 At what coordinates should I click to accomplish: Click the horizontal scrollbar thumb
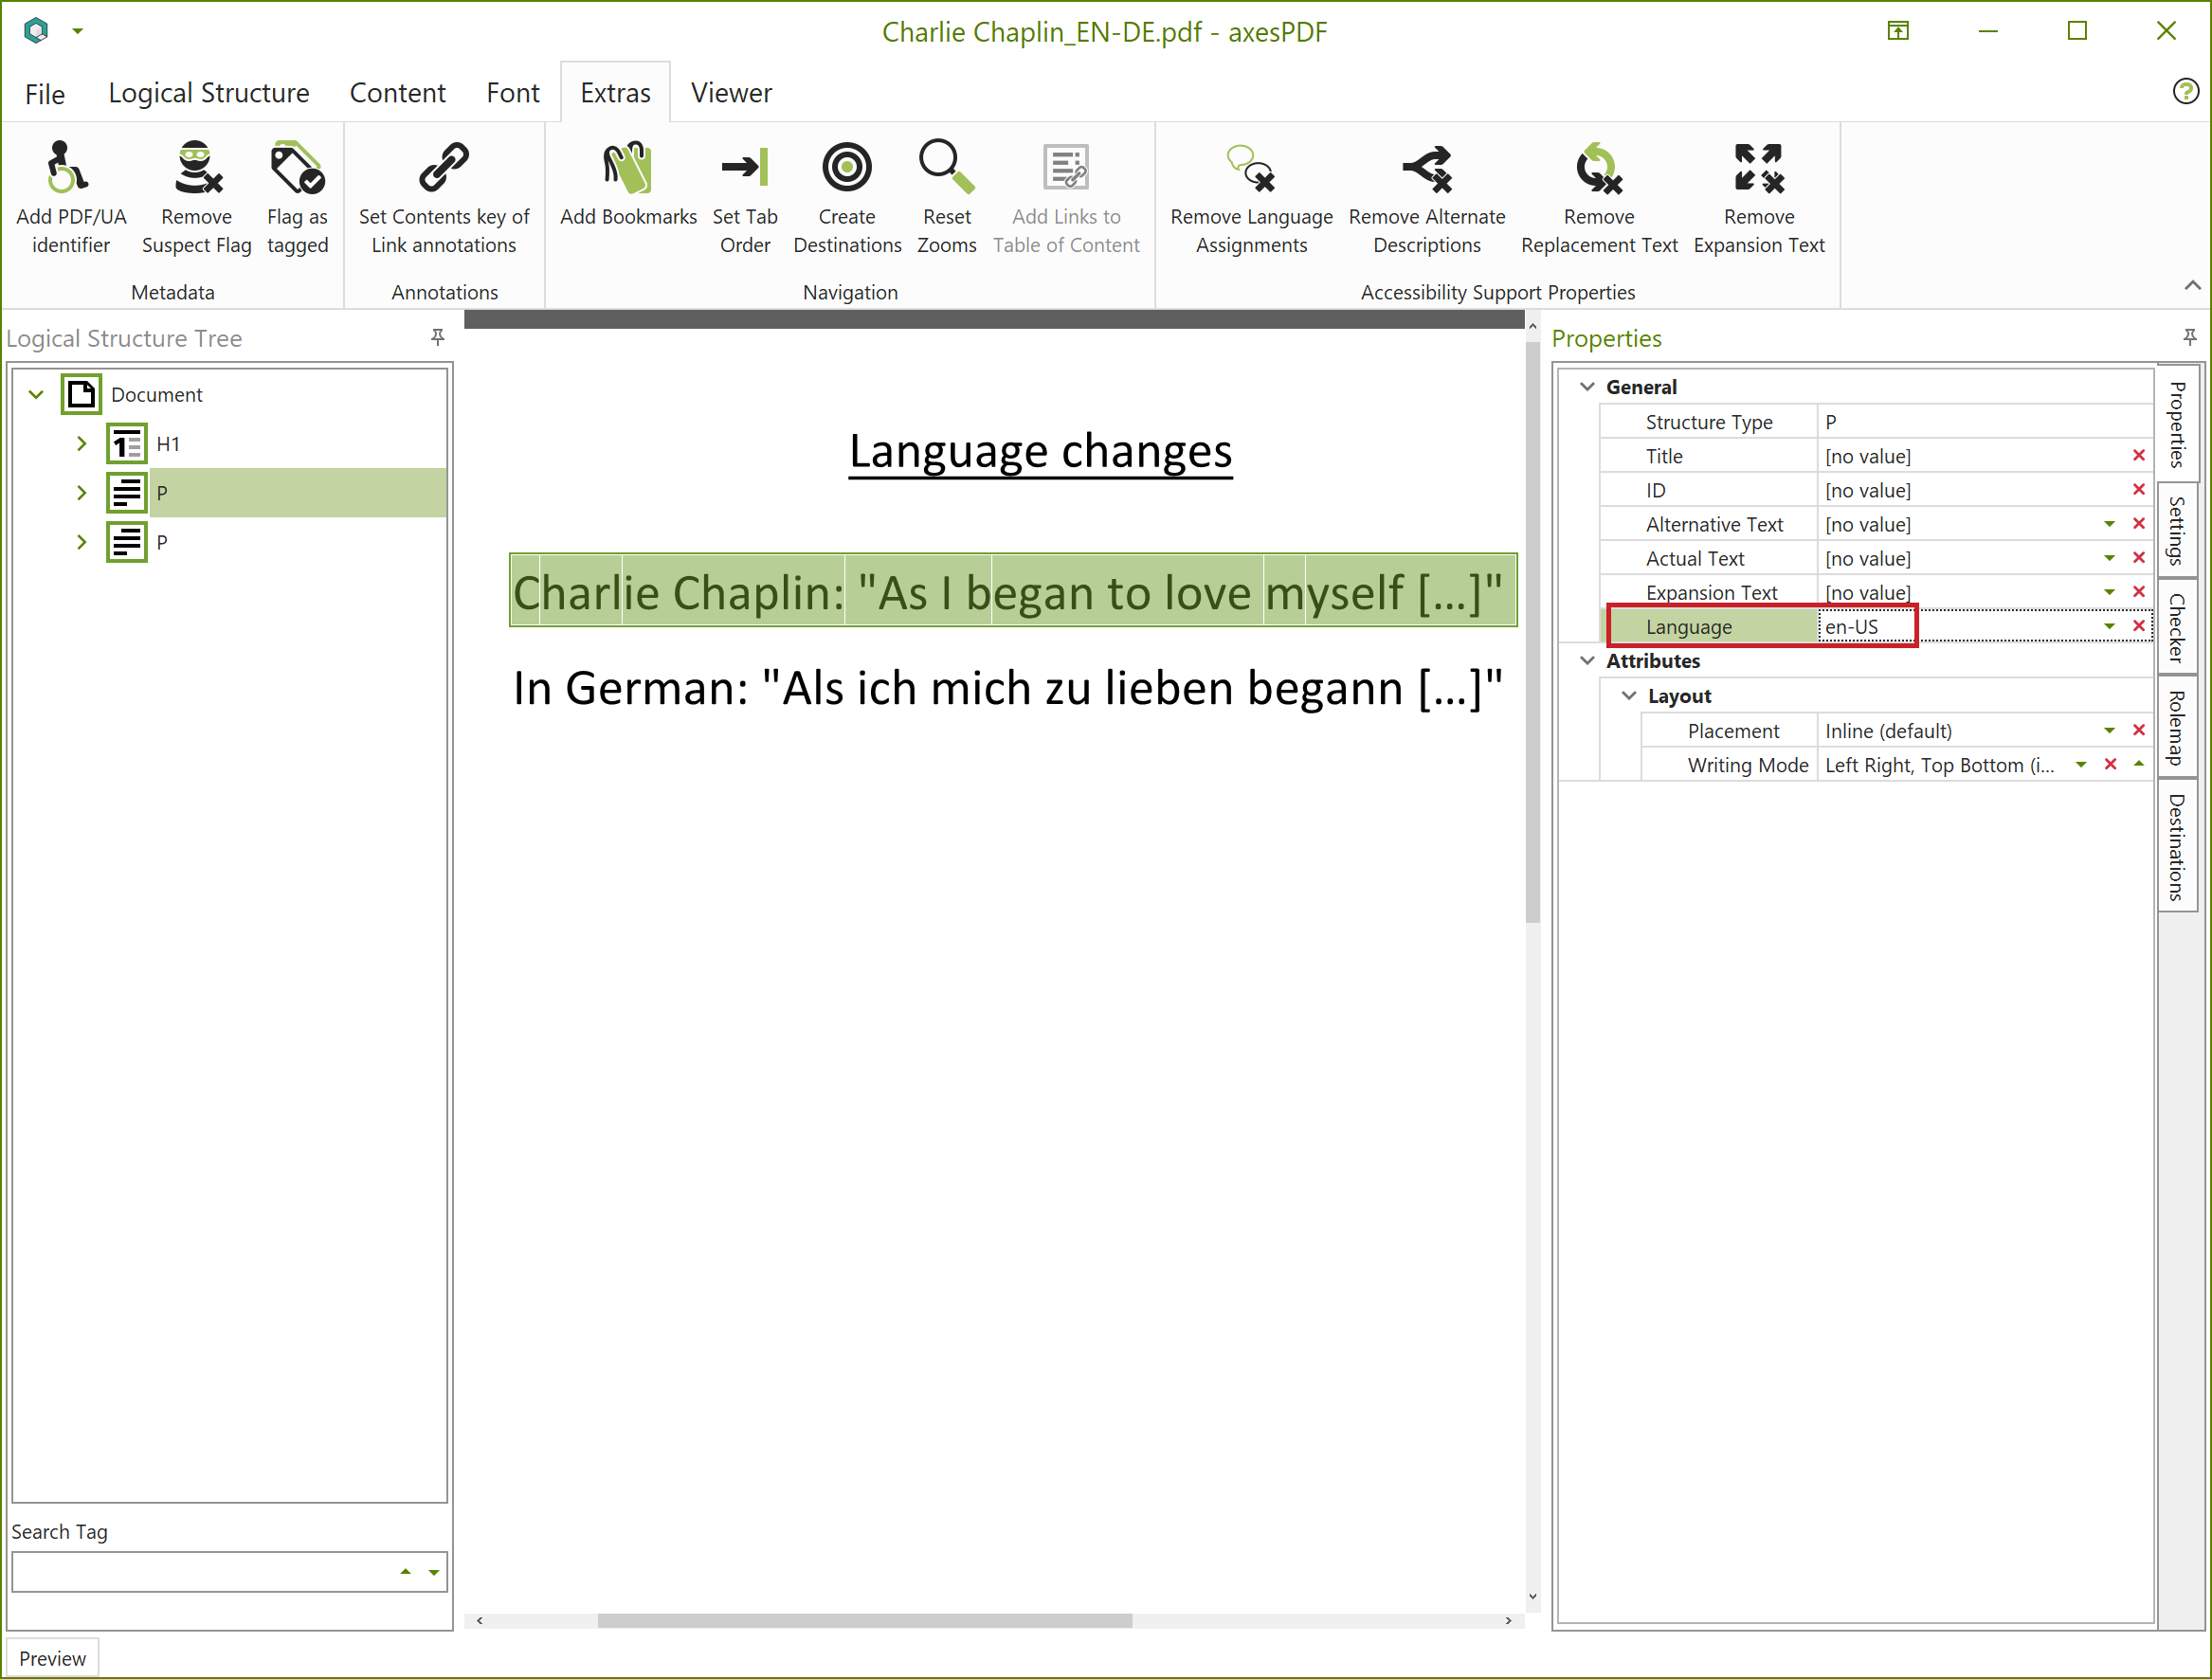(x=865, y=1620)
